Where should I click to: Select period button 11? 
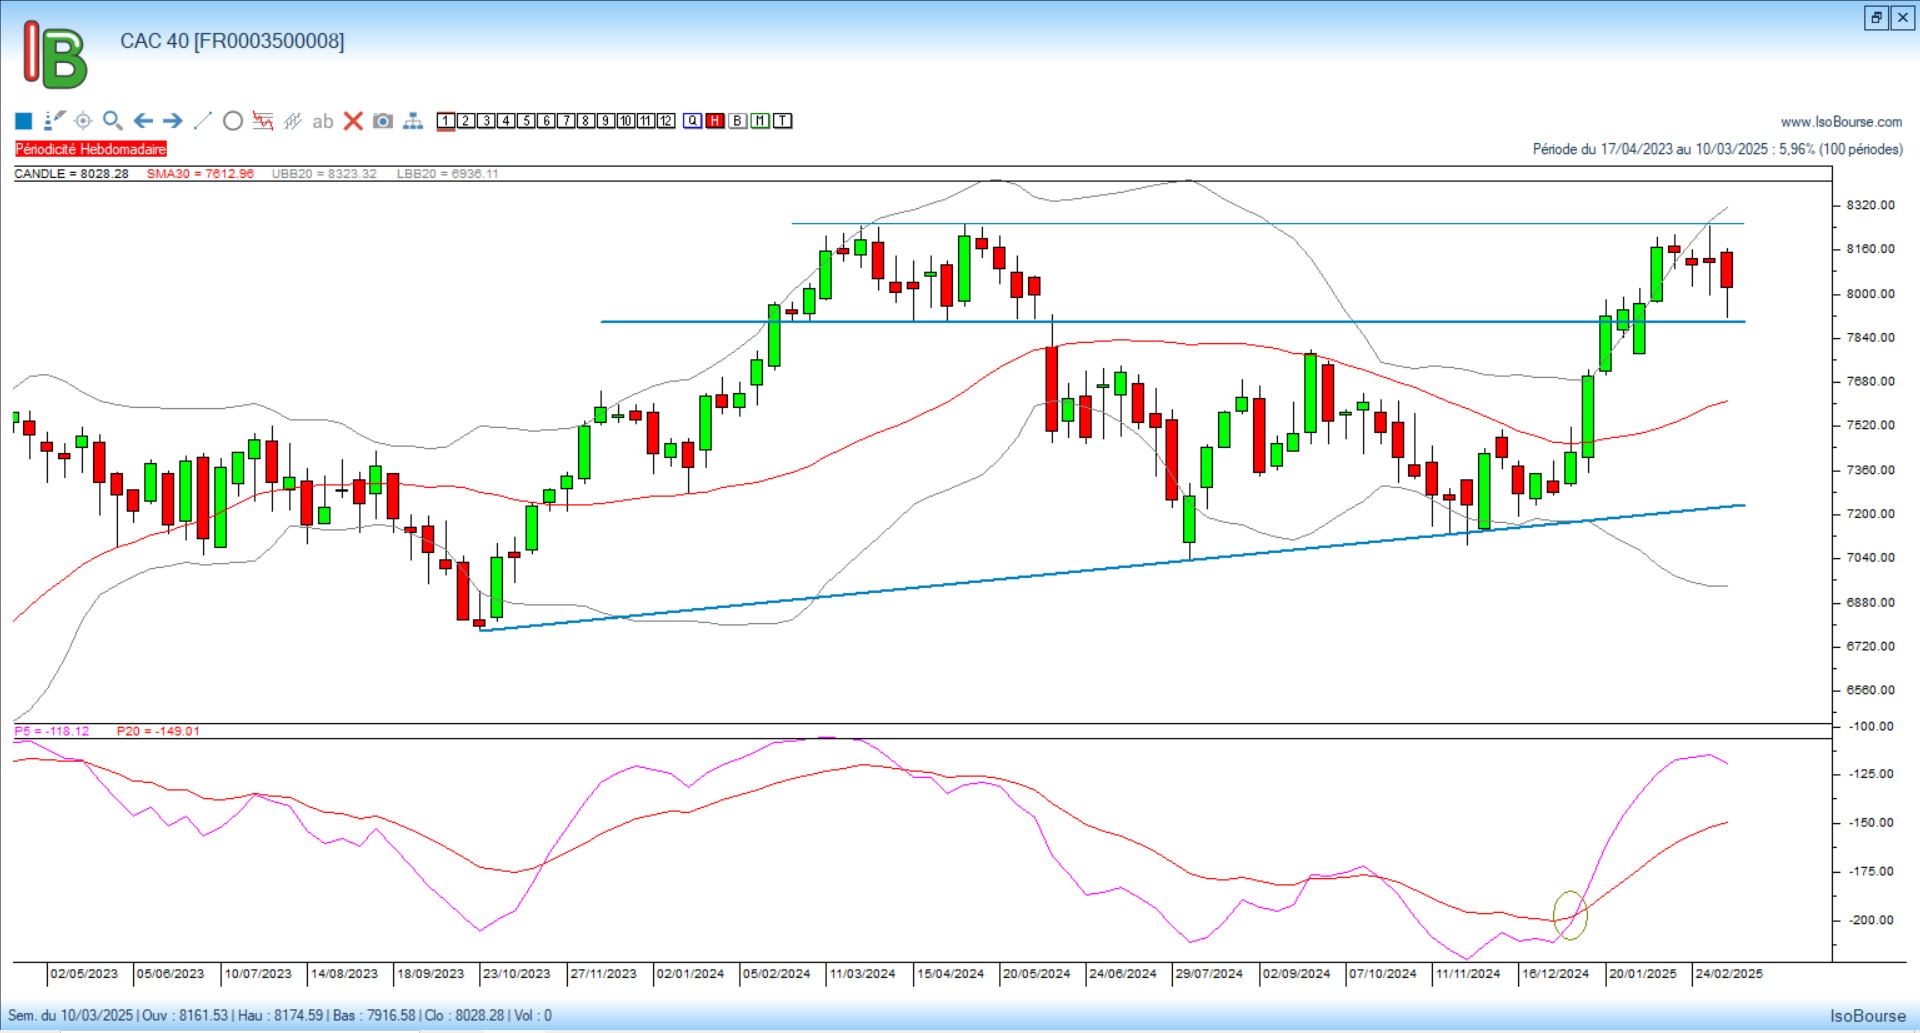(x=646, y=121)
